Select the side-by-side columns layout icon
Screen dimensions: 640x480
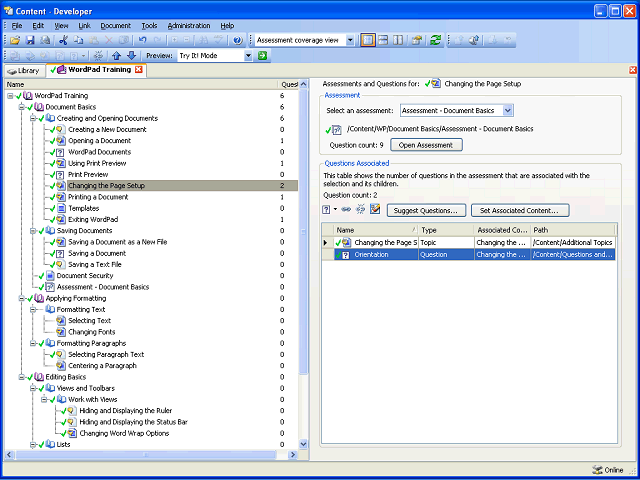[398, 40]
